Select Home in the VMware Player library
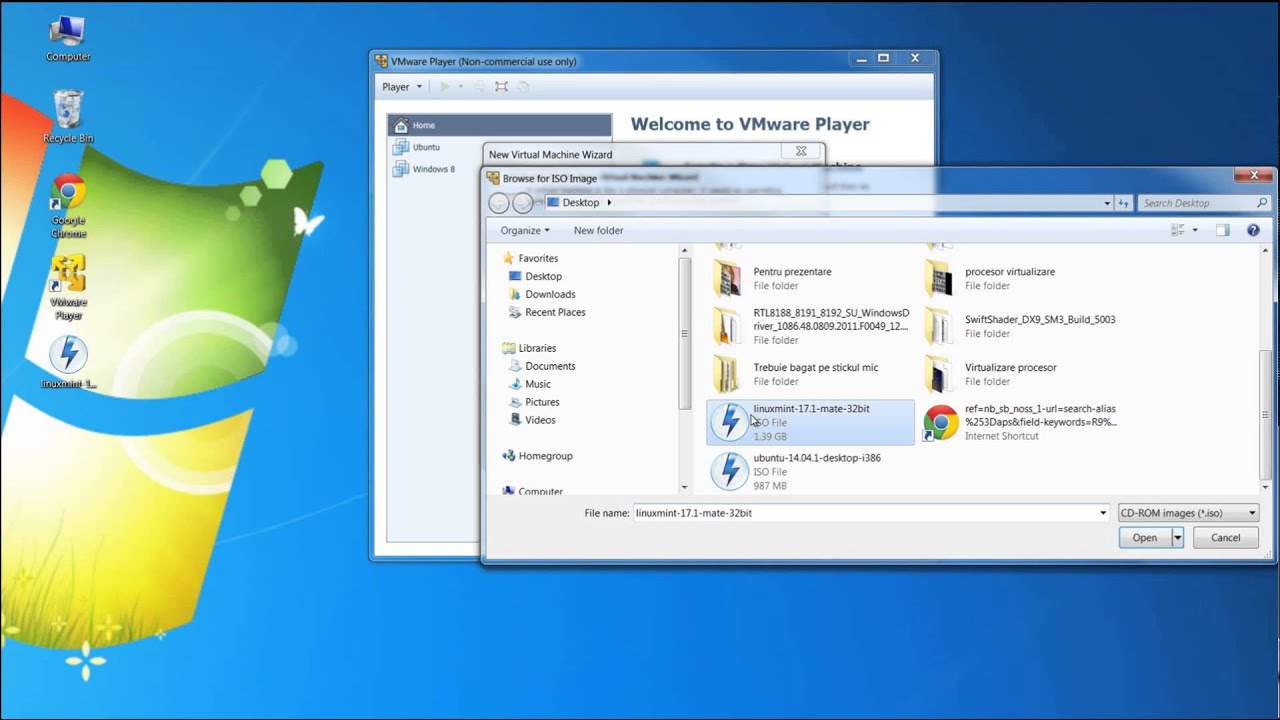Viewport: 1280px width, 720px height. coord(499,125)
